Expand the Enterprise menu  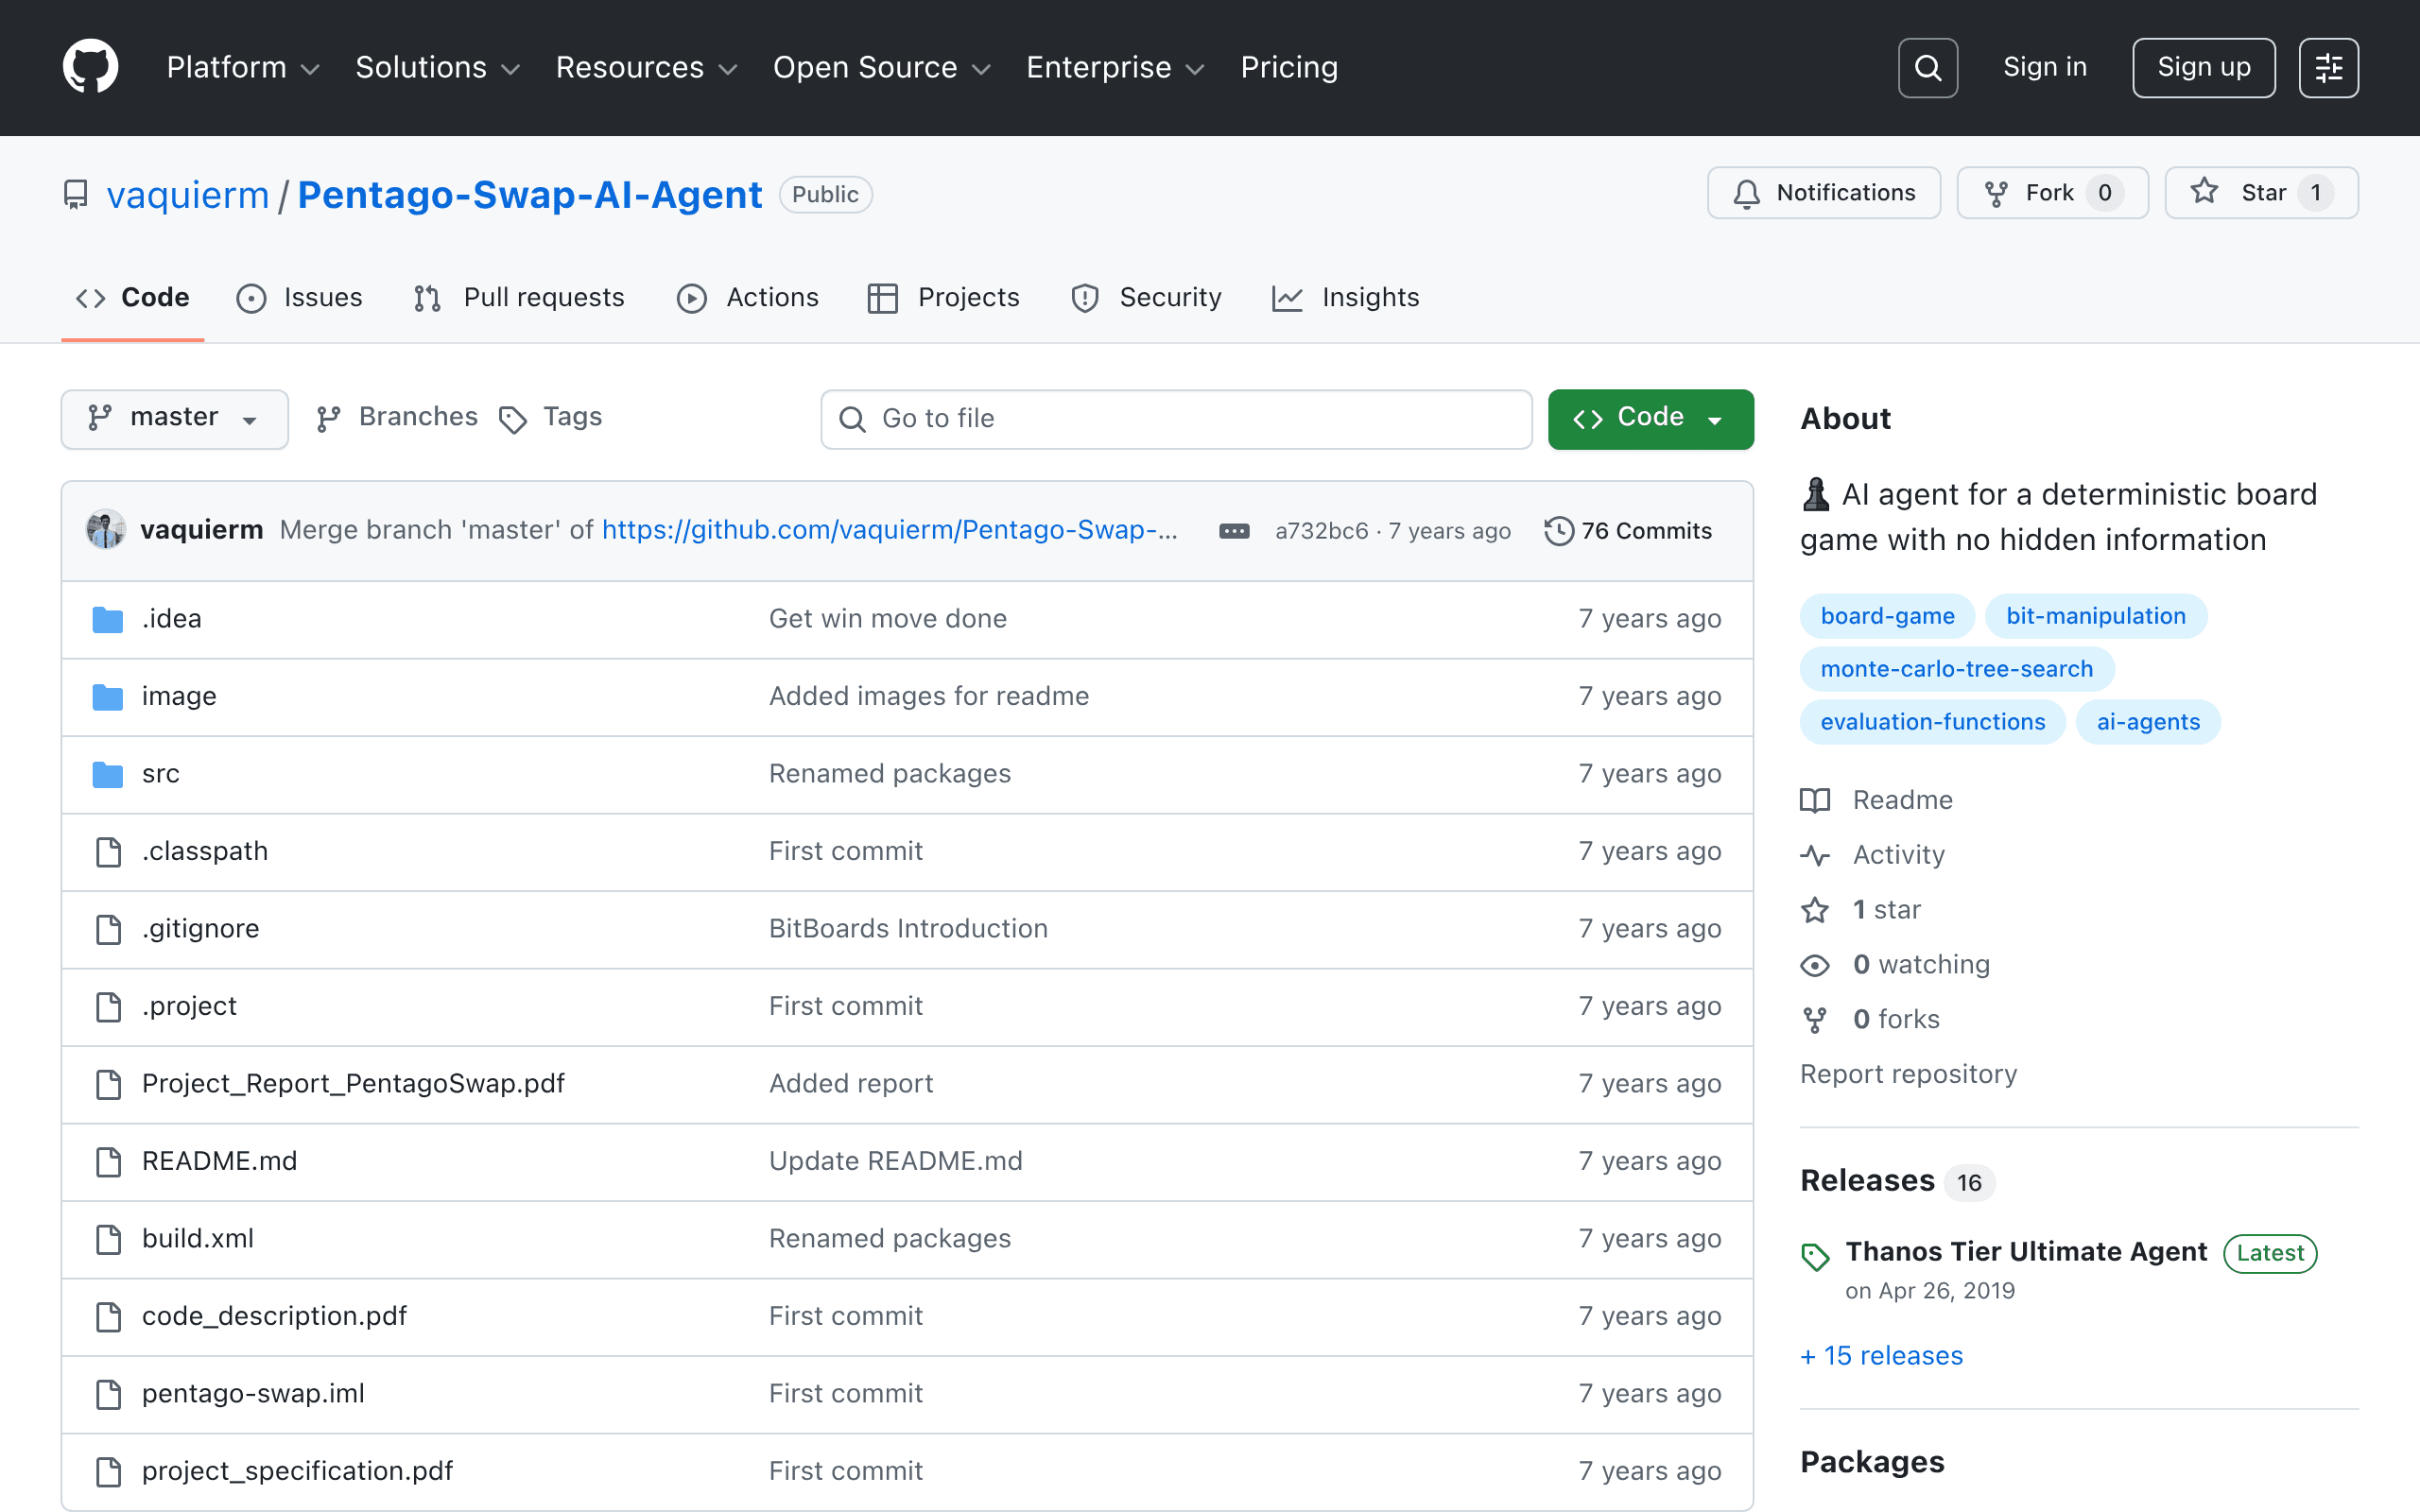1116,67
